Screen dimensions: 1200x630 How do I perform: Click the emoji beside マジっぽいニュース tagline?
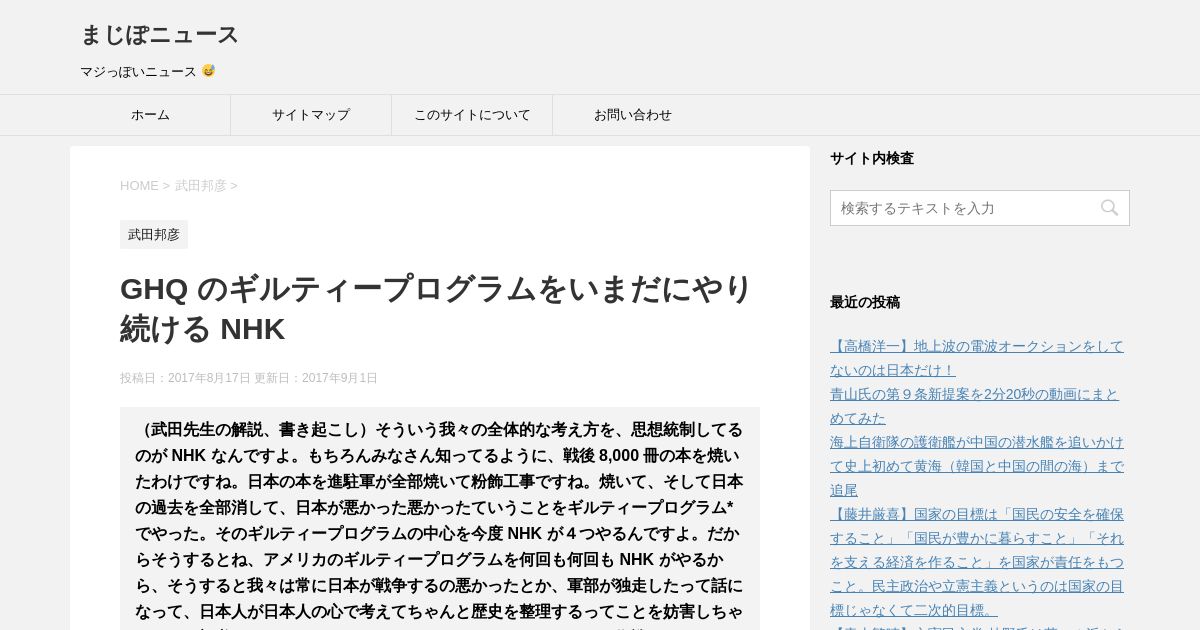[208, 71]
